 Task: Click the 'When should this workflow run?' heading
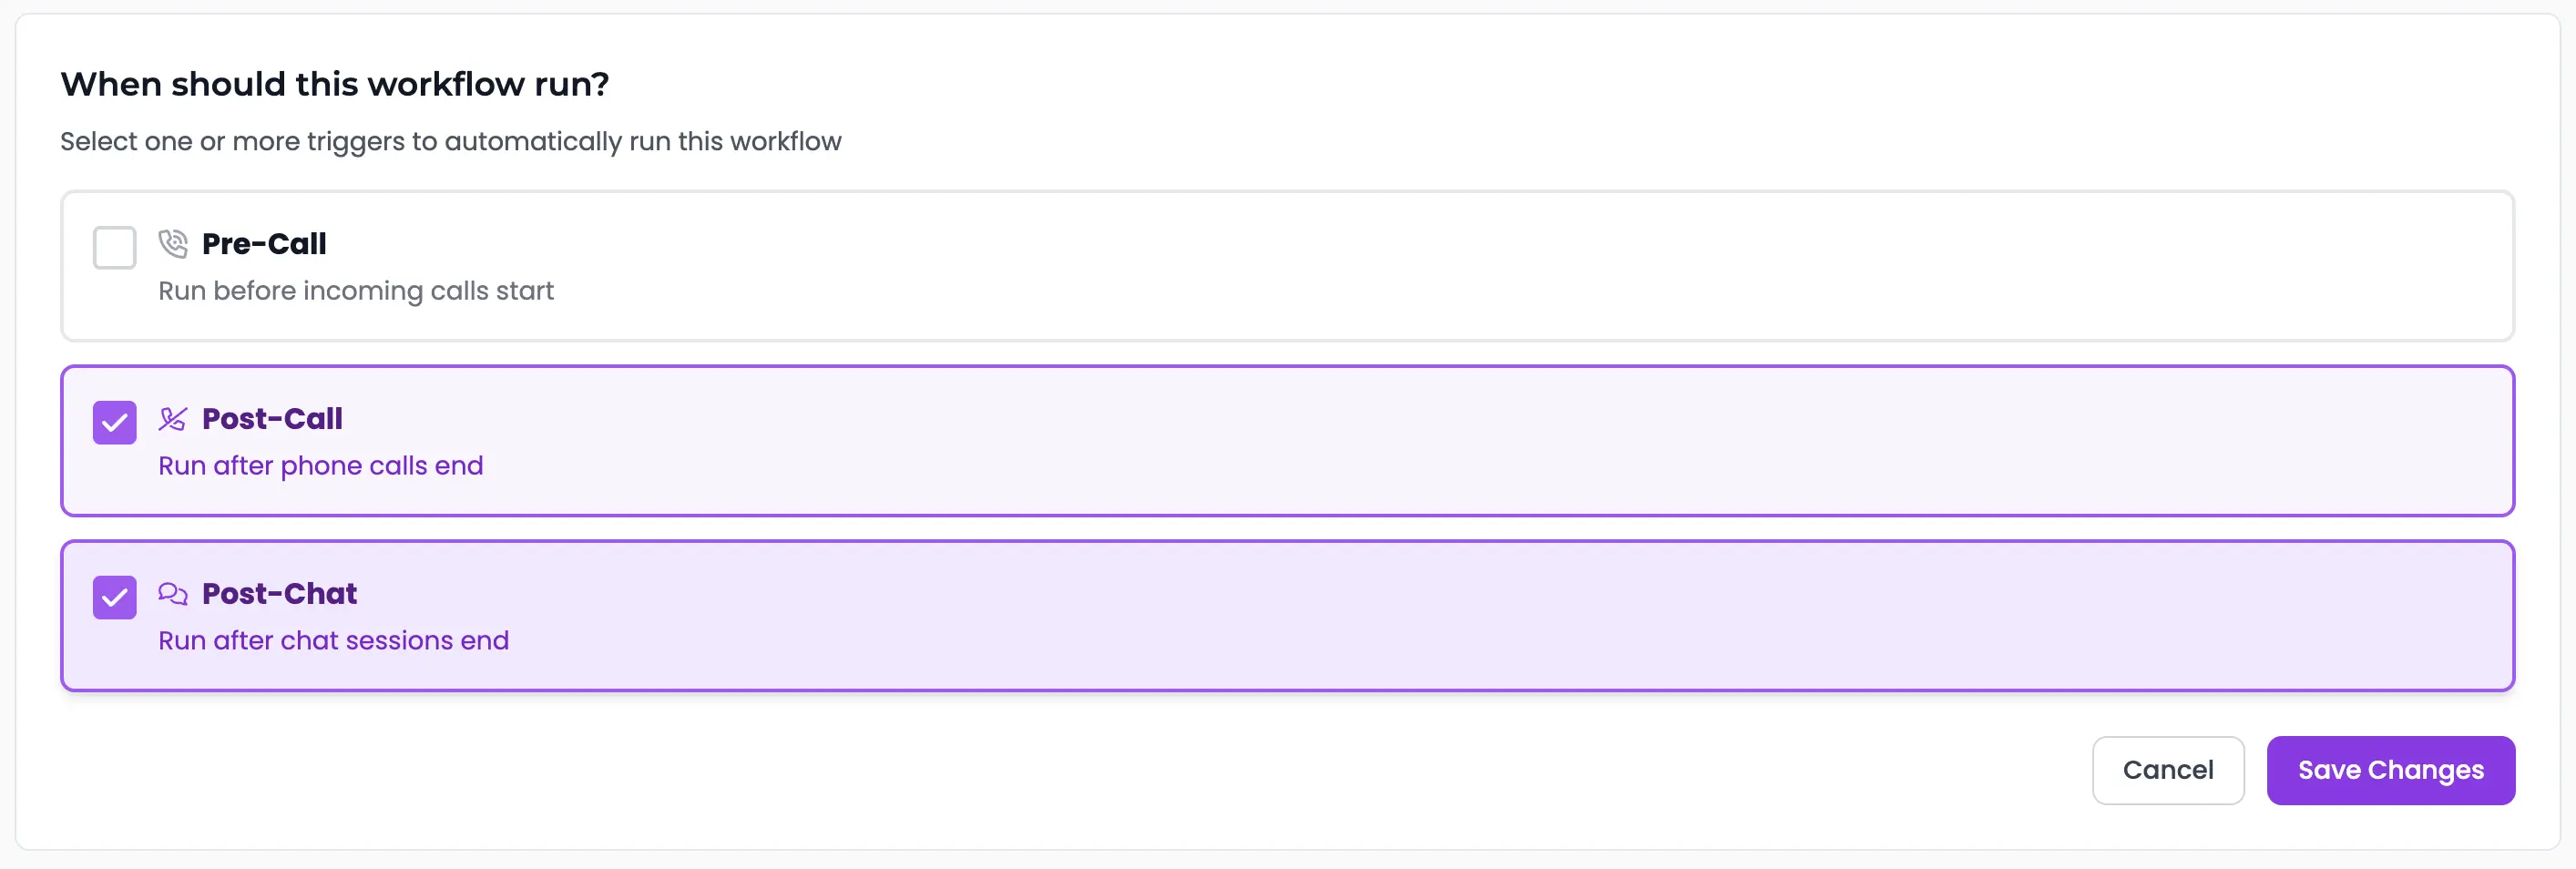click(x=334, y=84)
